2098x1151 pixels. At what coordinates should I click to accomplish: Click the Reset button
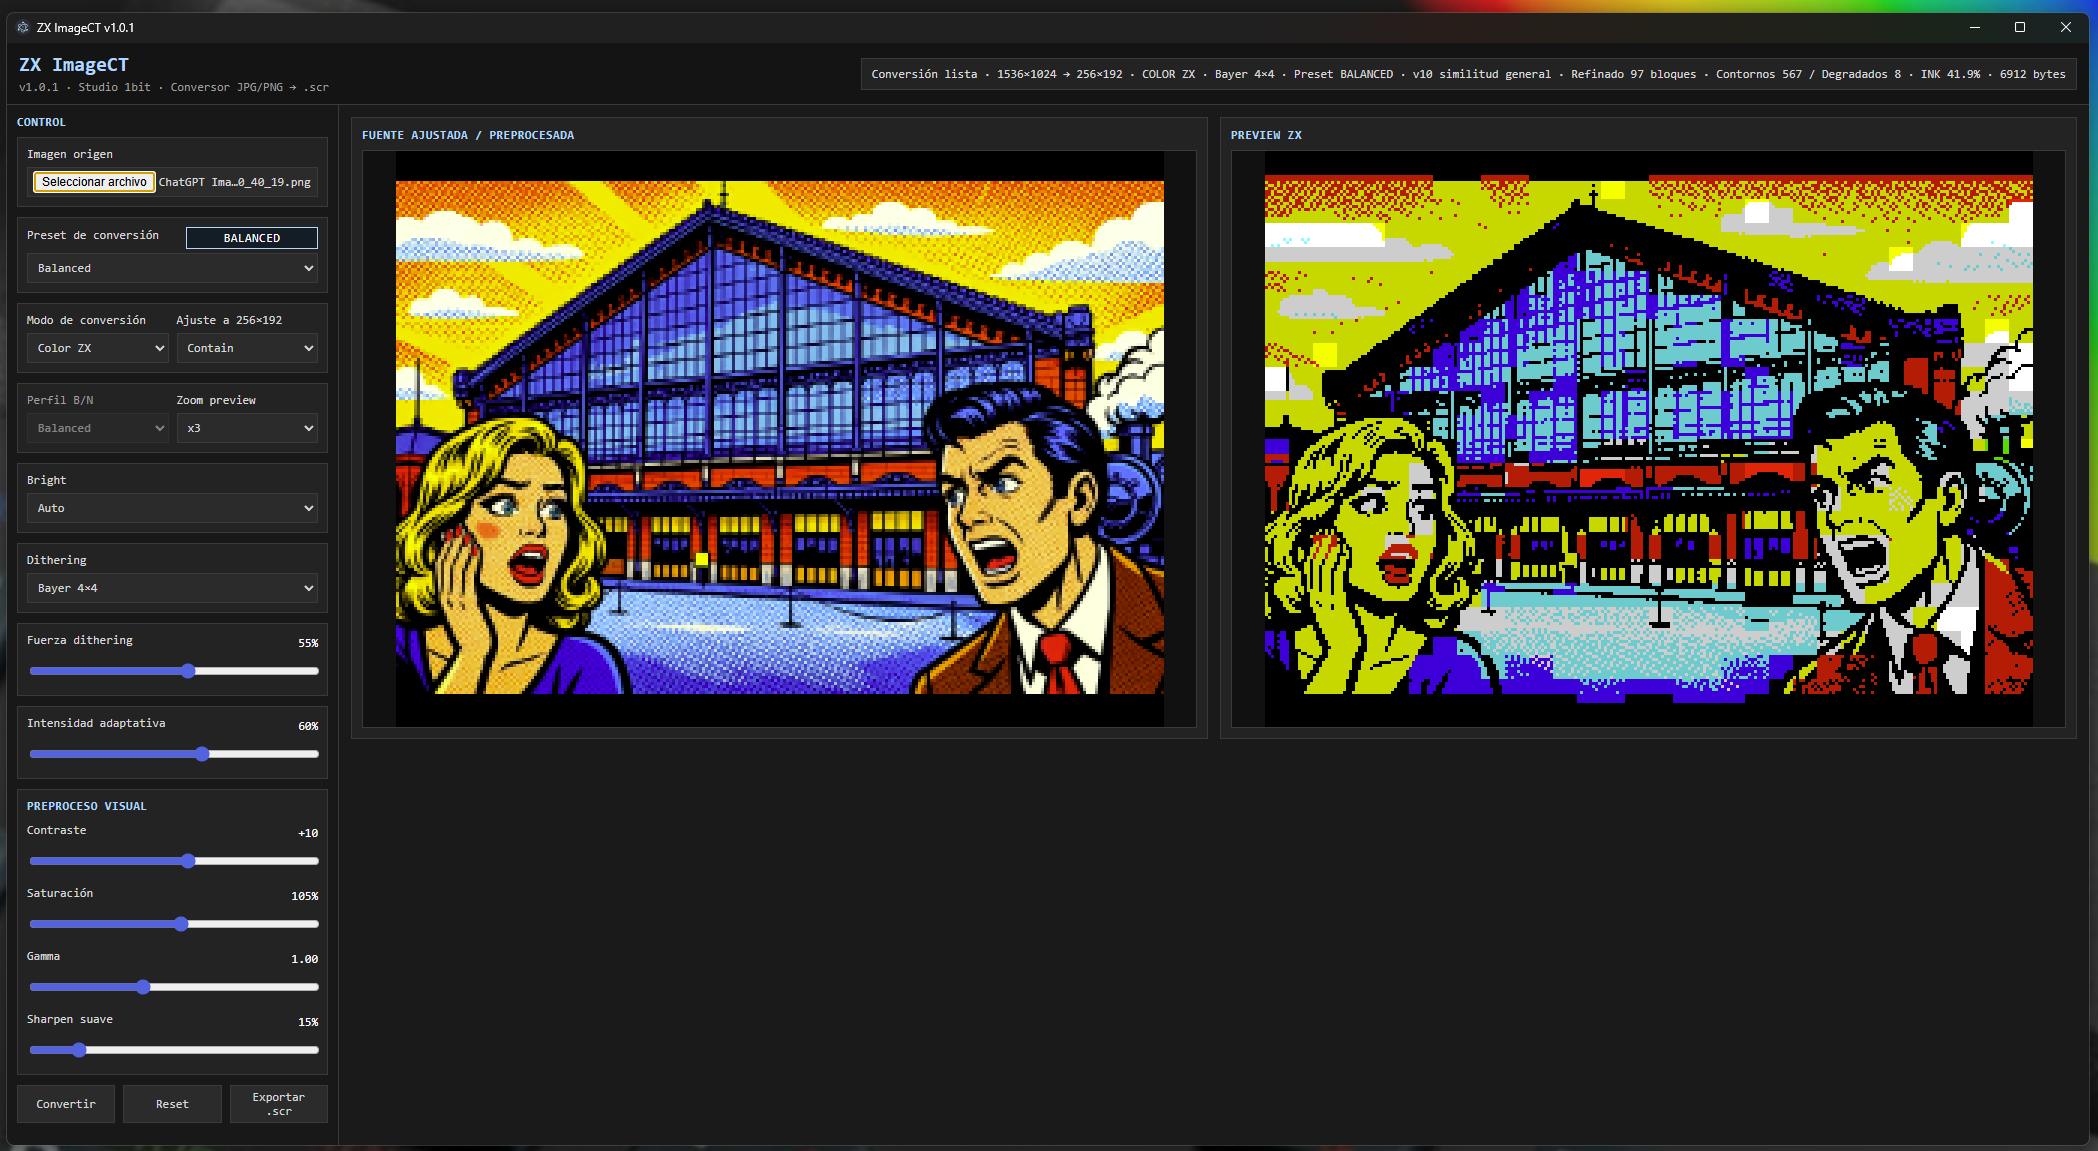[x=172, y=1104]
